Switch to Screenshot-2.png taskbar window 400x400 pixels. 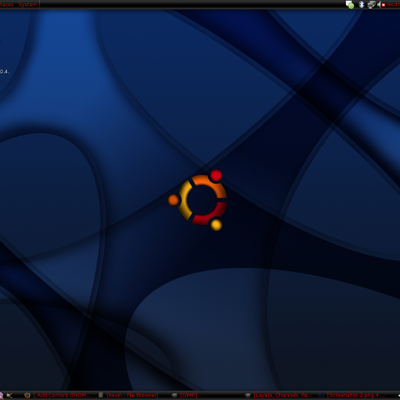pyautogui.click(x=356, y=395)
